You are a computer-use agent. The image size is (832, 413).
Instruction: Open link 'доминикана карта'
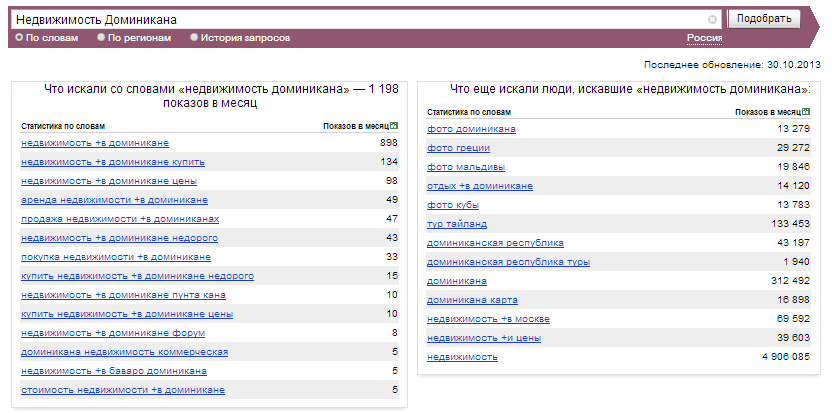click(472, 300)
